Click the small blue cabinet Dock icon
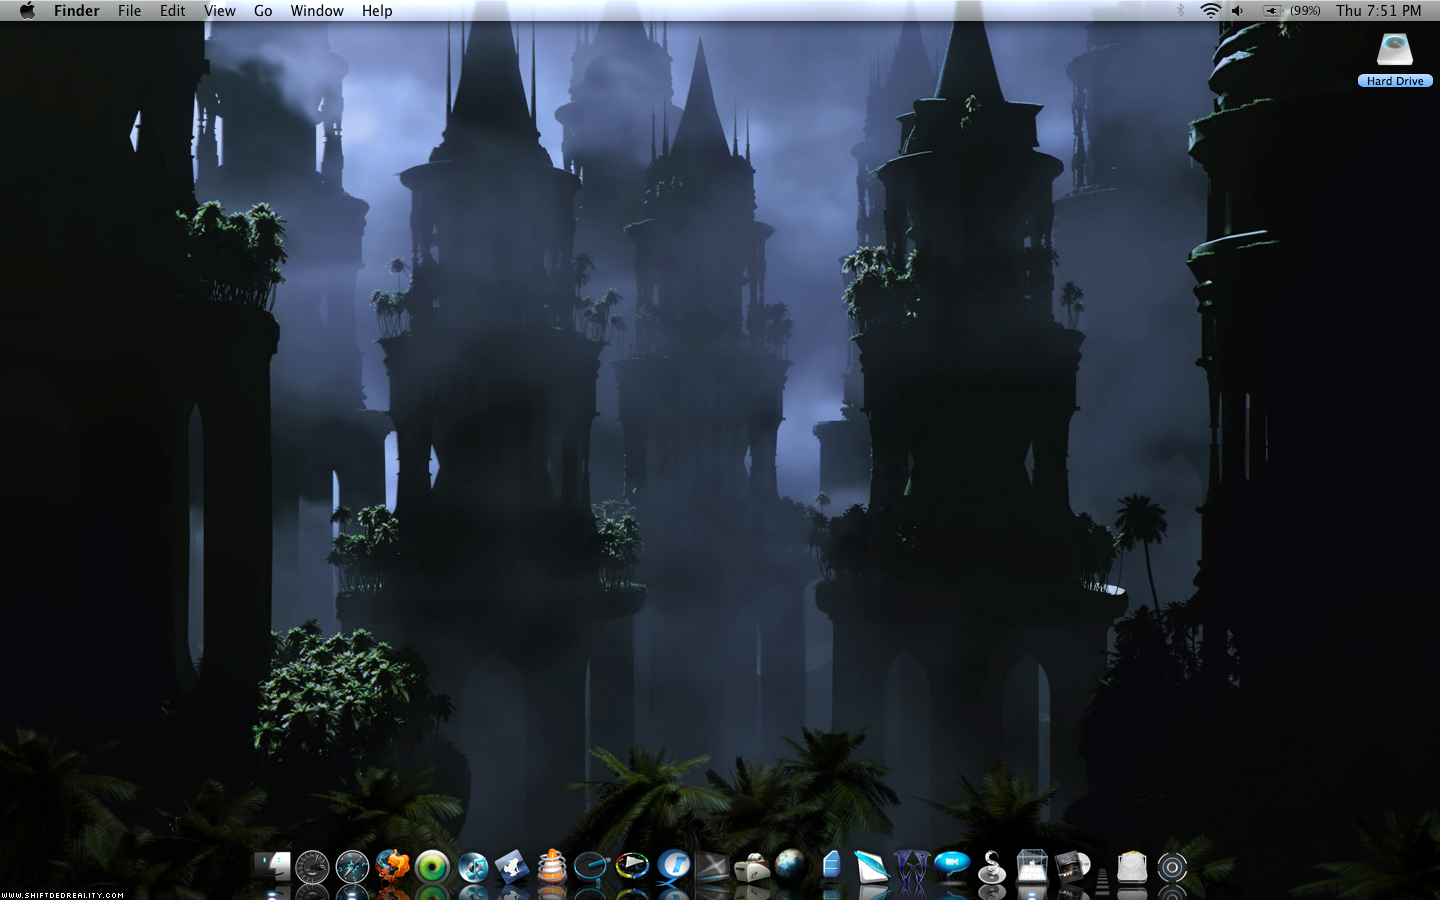Viewport: 1440px width, 900px height. (x=831, y=866)
